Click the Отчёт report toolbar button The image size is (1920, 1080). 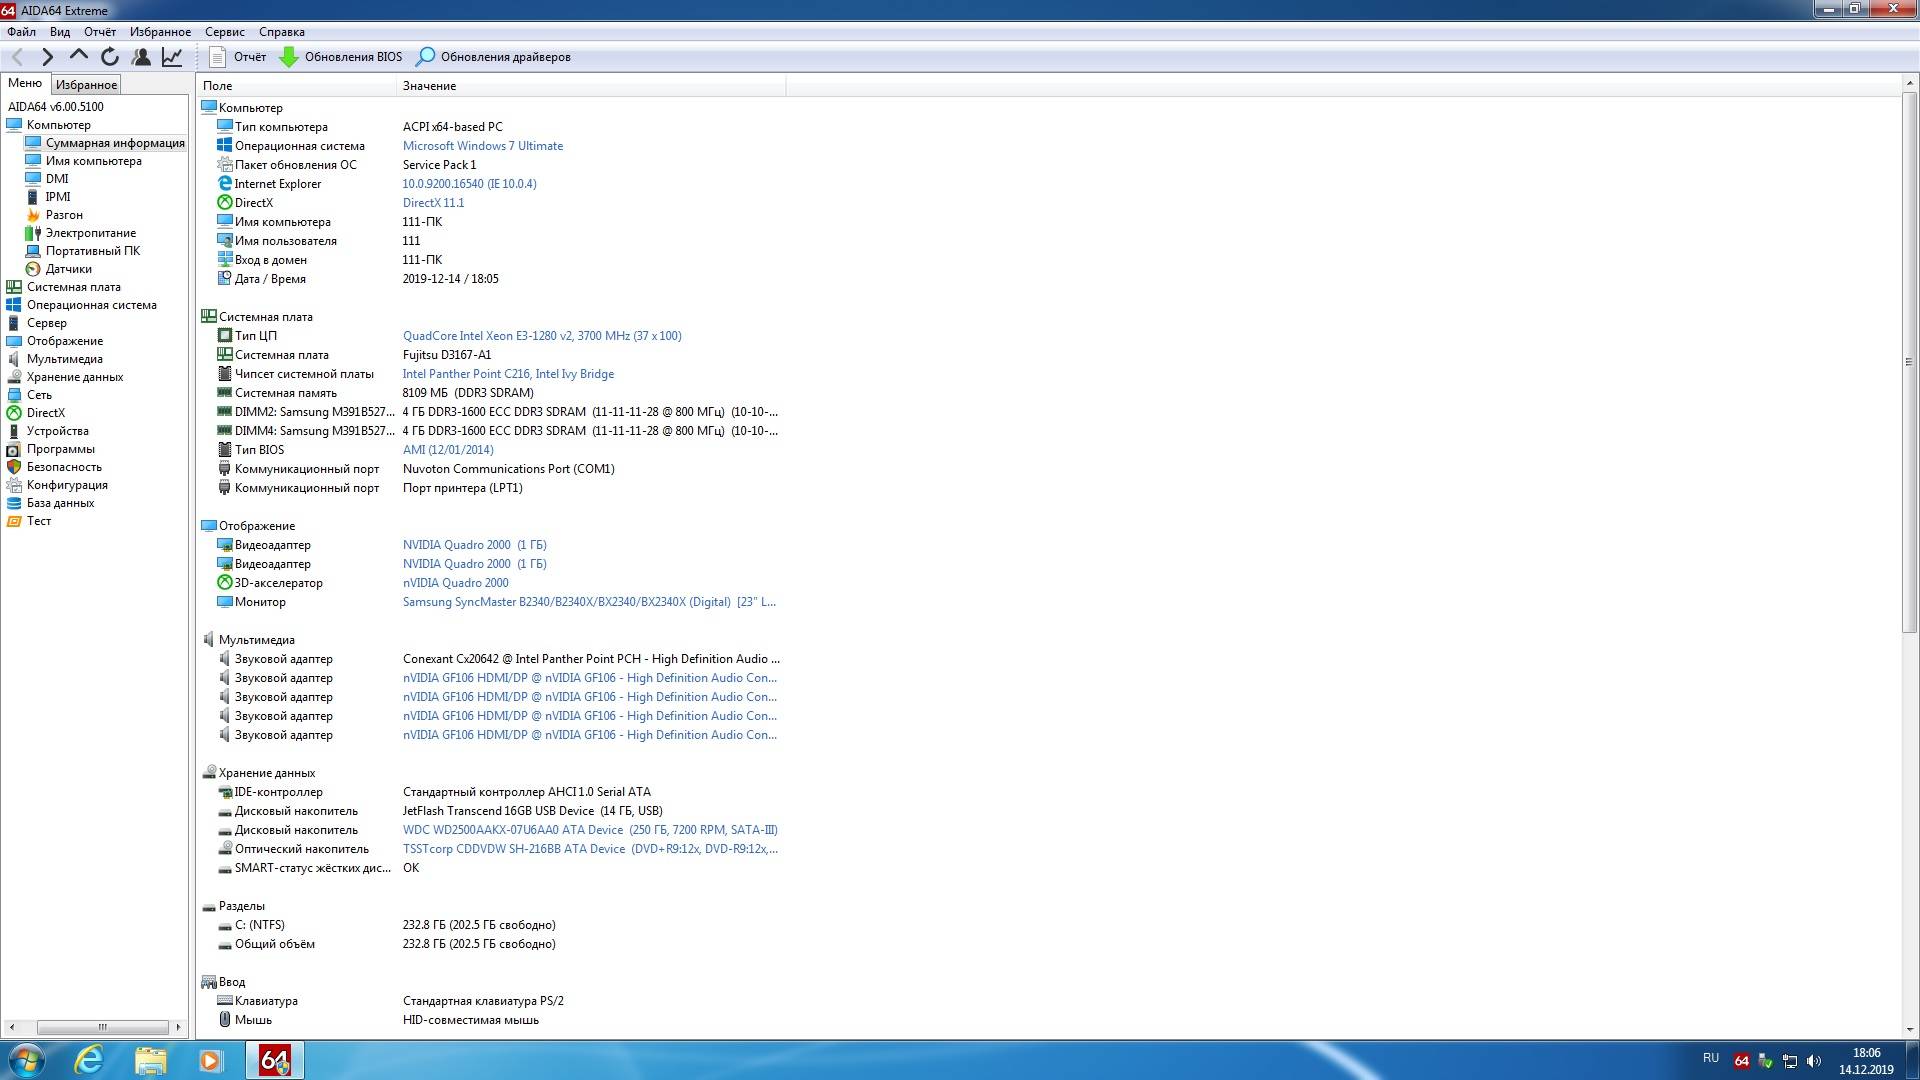click(x=238, y=57)
